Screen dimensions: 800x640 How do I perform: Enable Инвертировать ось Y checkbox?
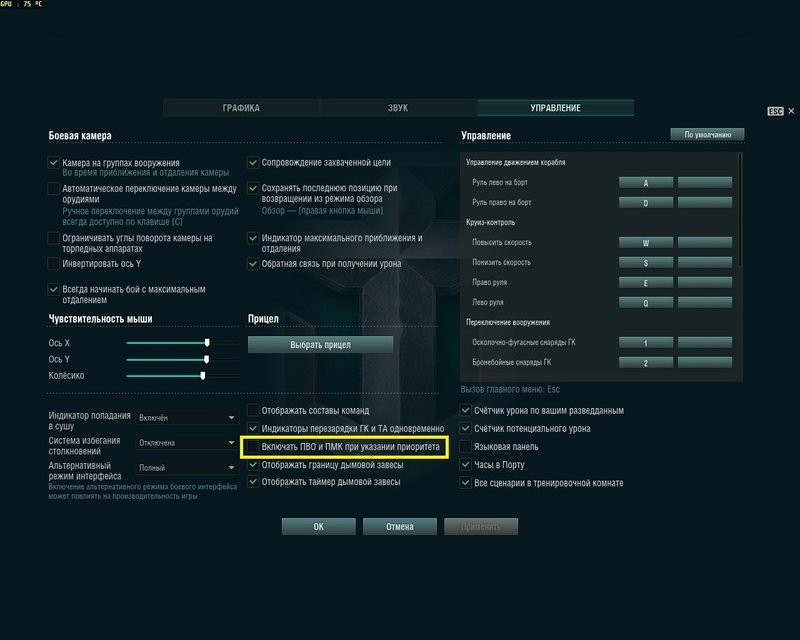point(54,263)
